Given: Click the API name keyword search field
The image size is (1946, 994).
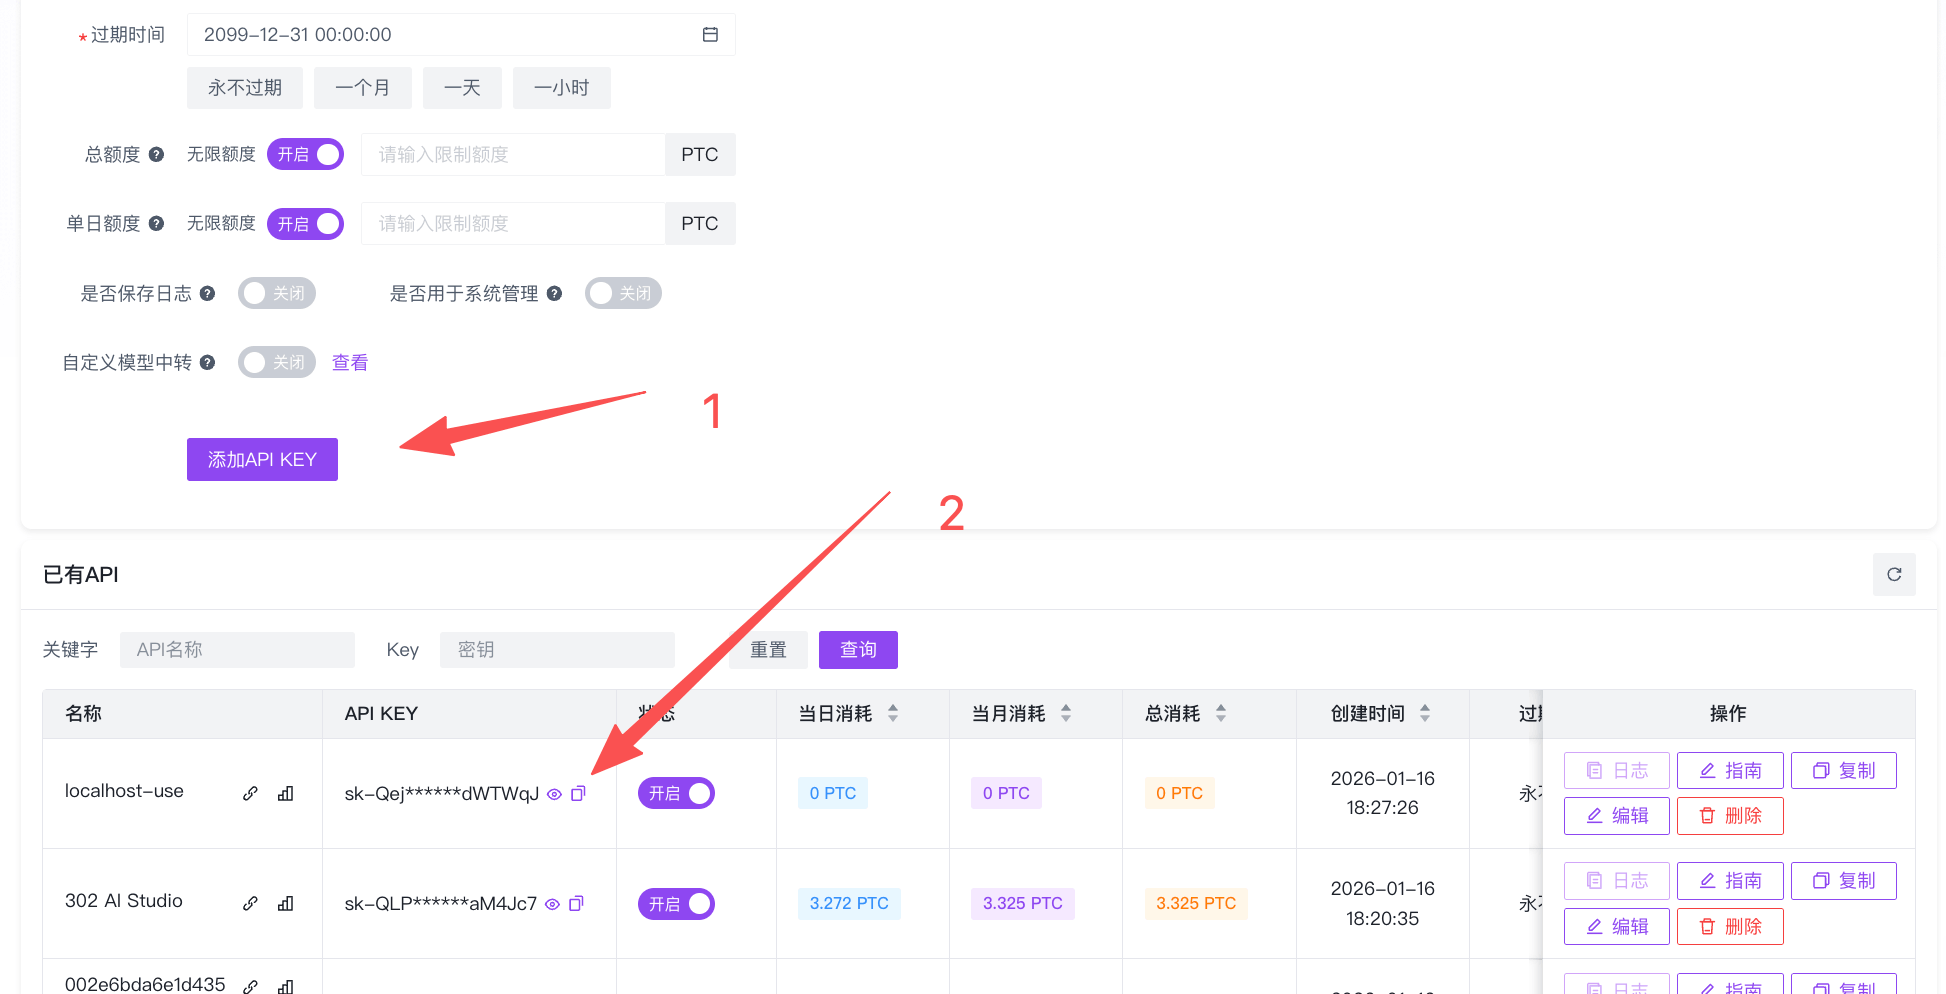Looking at the screenshot, I should tap(237, 650).
